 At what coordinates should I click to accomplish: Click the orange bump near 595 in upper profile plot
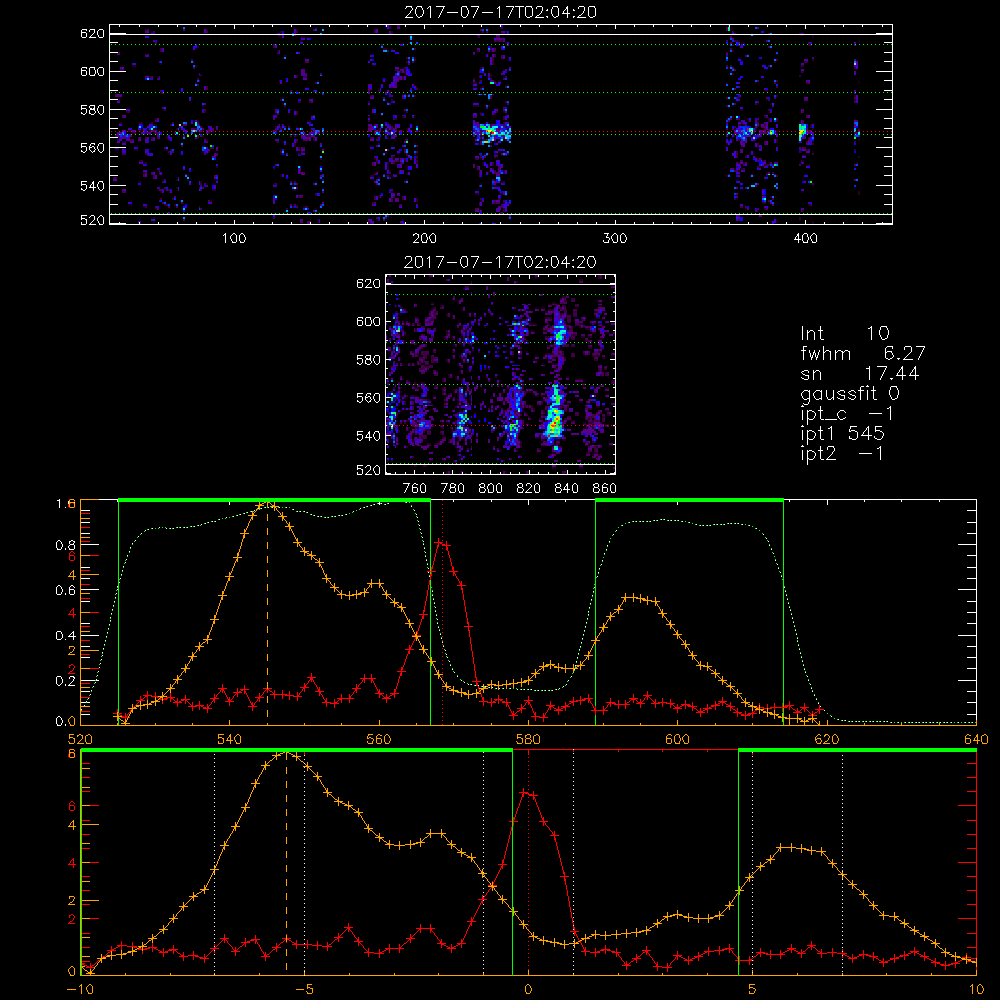tap(634, 598)
